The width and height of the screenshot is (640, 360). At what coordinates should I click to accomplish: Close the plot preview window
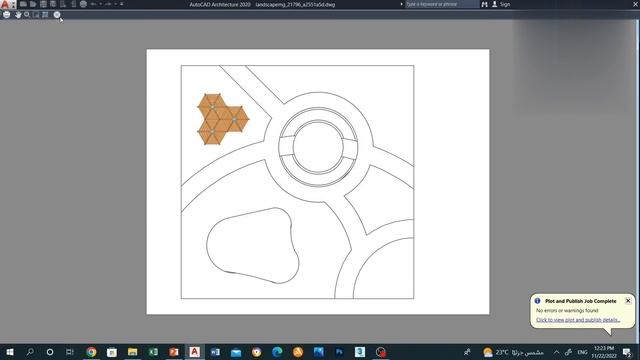coord(57,15)
